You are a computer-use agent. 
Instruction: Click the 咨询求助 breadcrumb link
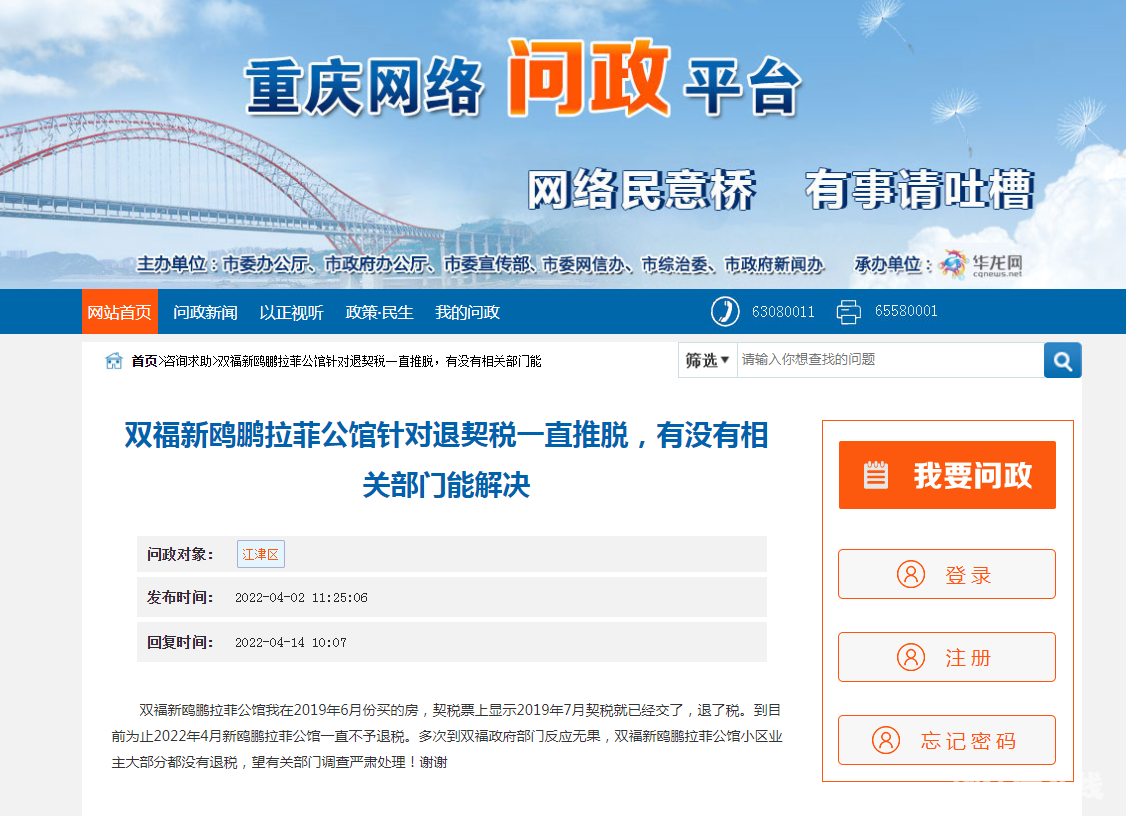click(x=187, y=361)
